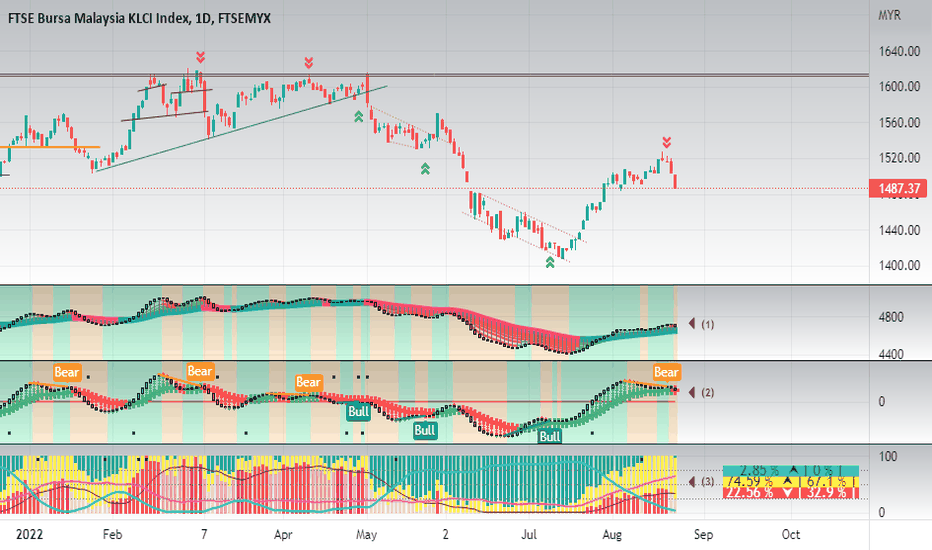Click the Jul label on time axis
This screenshot has height=550, width=932.
[x=529, y=534]
